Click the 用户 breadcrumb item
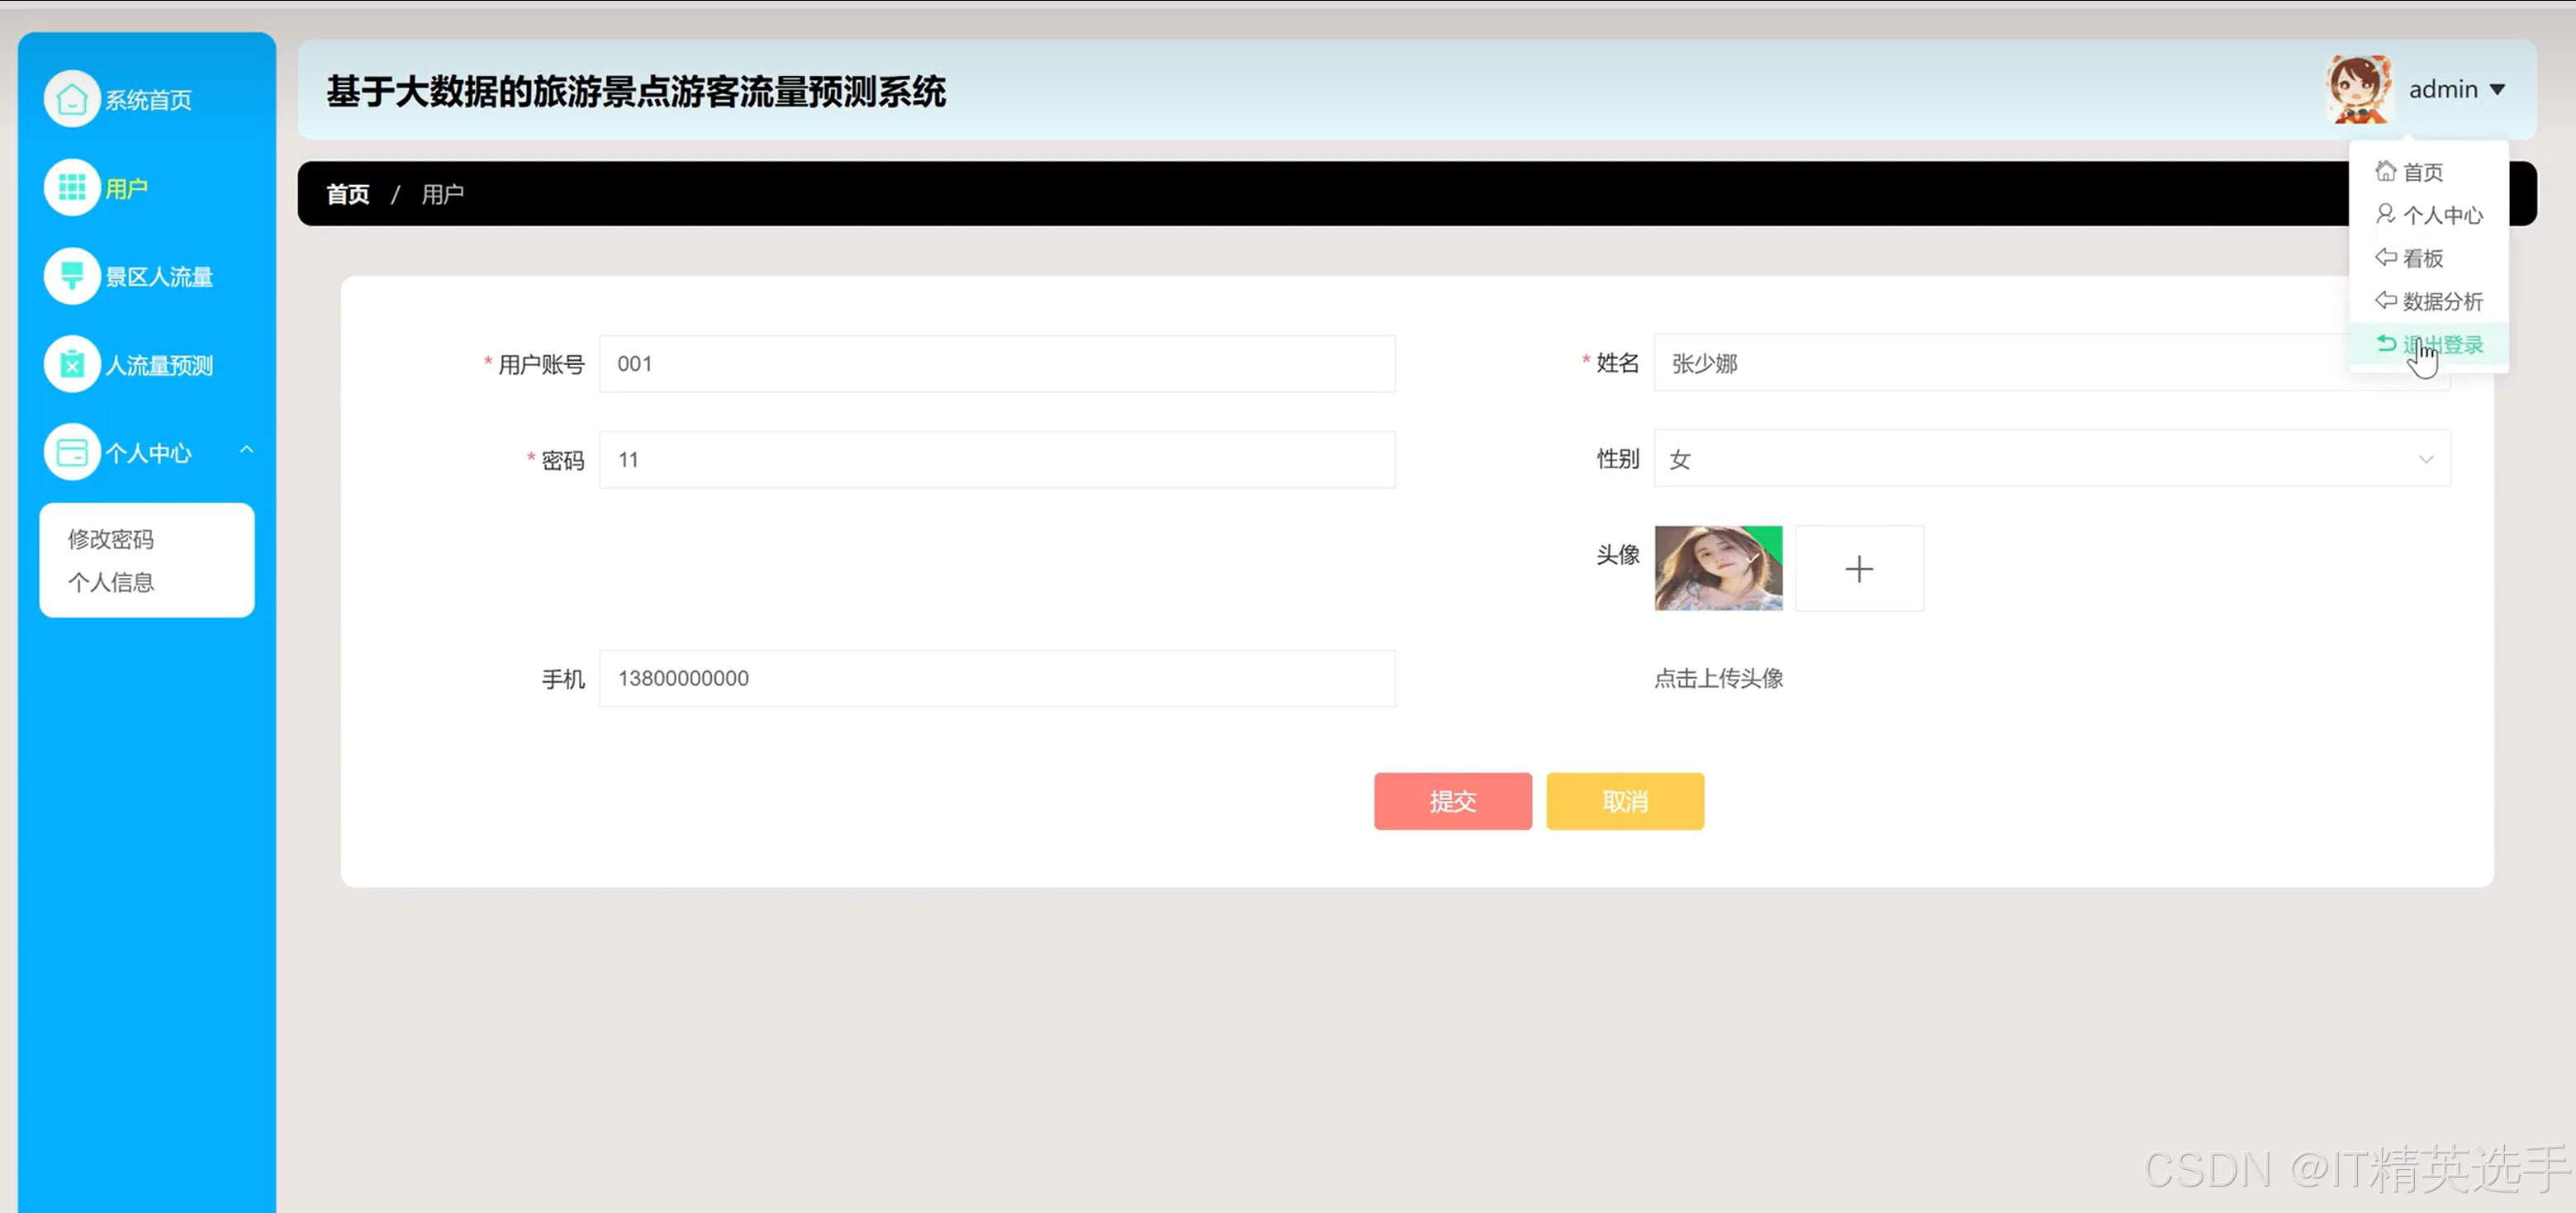 point(443,194)
